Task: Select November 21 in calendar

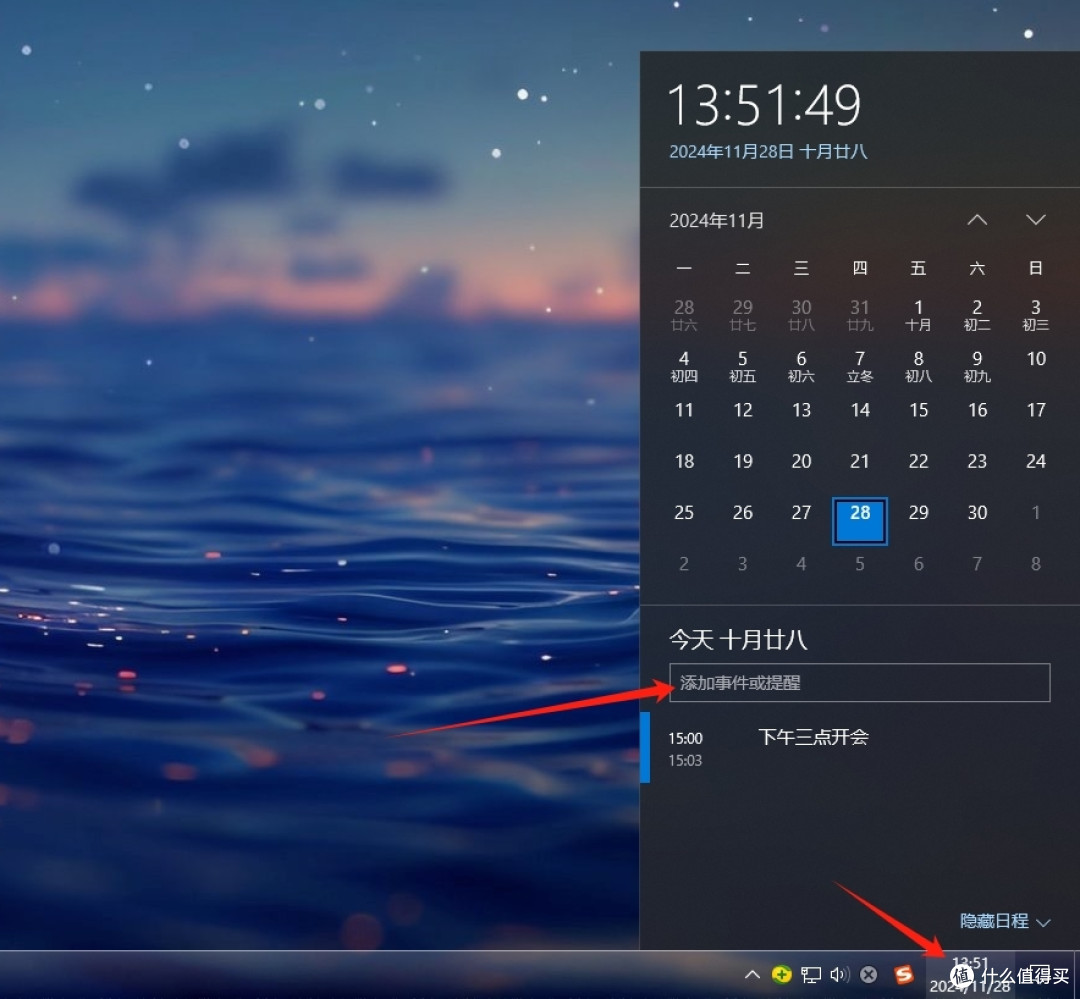Action: [860, 462]
